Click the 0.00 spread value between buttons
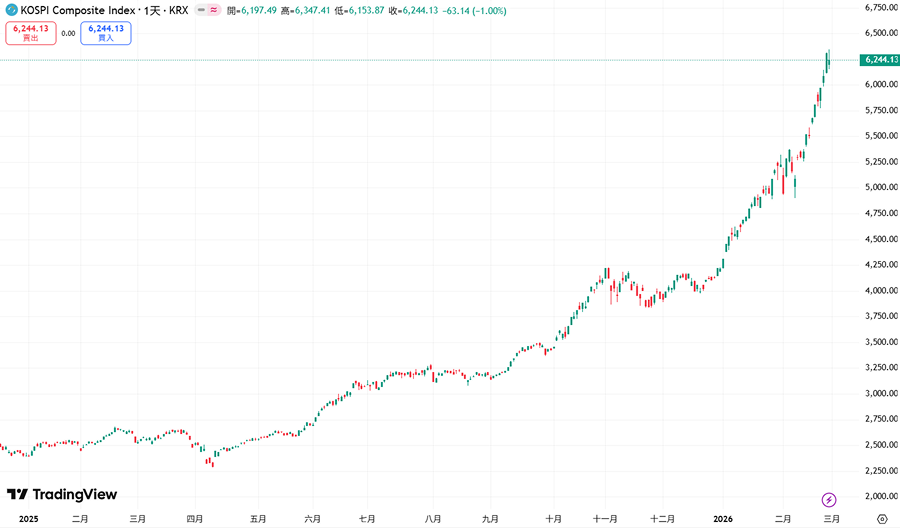The image size is (900, 528). [68, 33]
